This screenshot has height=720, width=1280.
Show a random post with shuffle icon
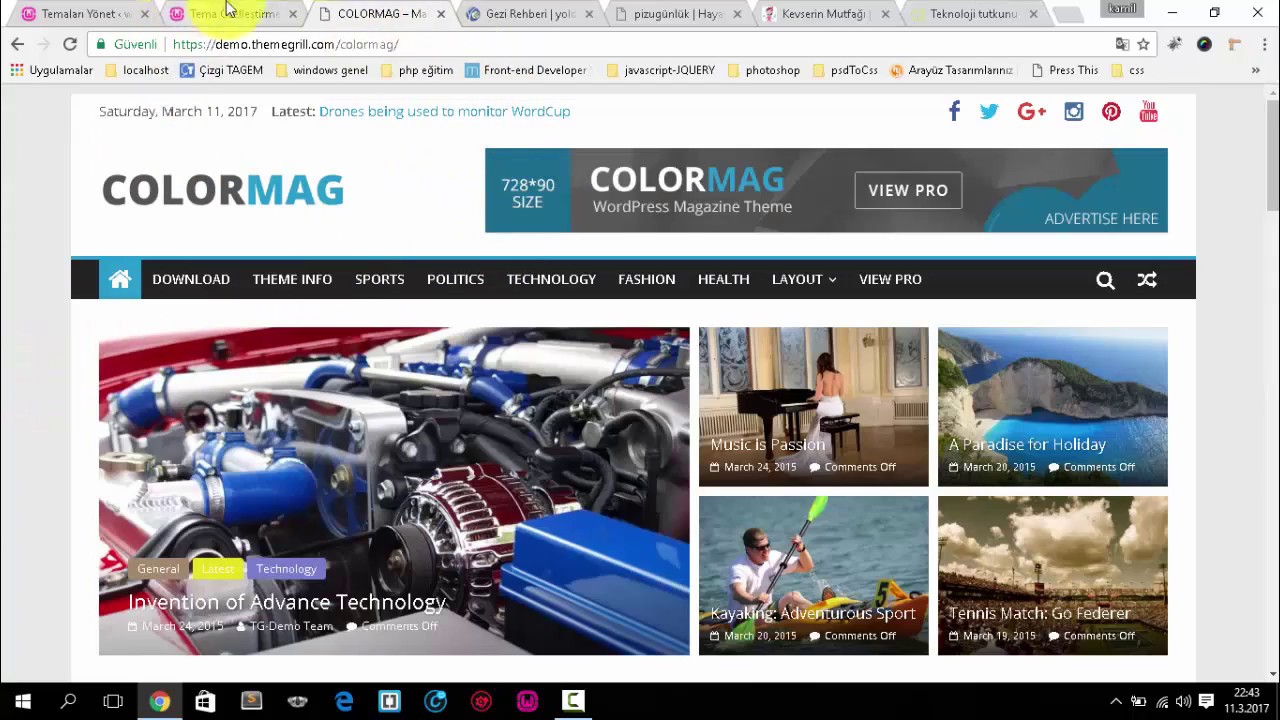(1147, 280)
